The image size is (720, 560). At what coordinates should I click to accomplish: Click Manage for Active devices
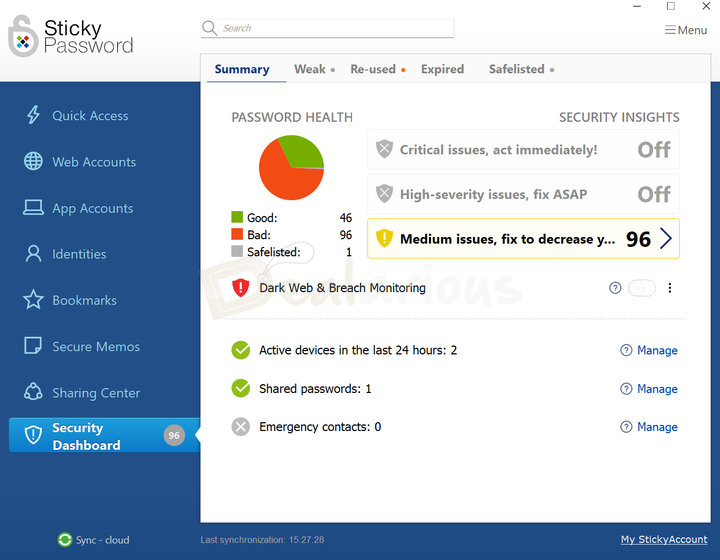(657, 350)
